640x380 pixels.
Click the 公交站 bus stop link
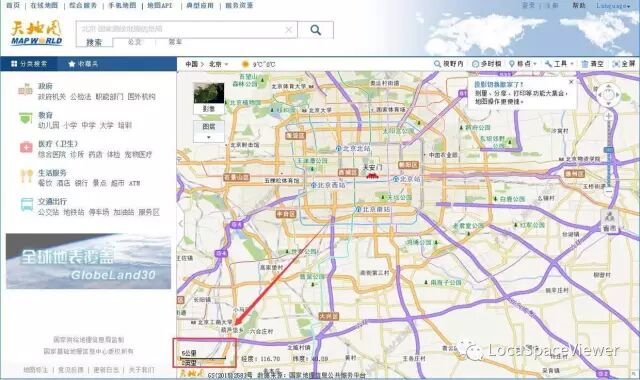pyautogui.click(x=49, y=212)
